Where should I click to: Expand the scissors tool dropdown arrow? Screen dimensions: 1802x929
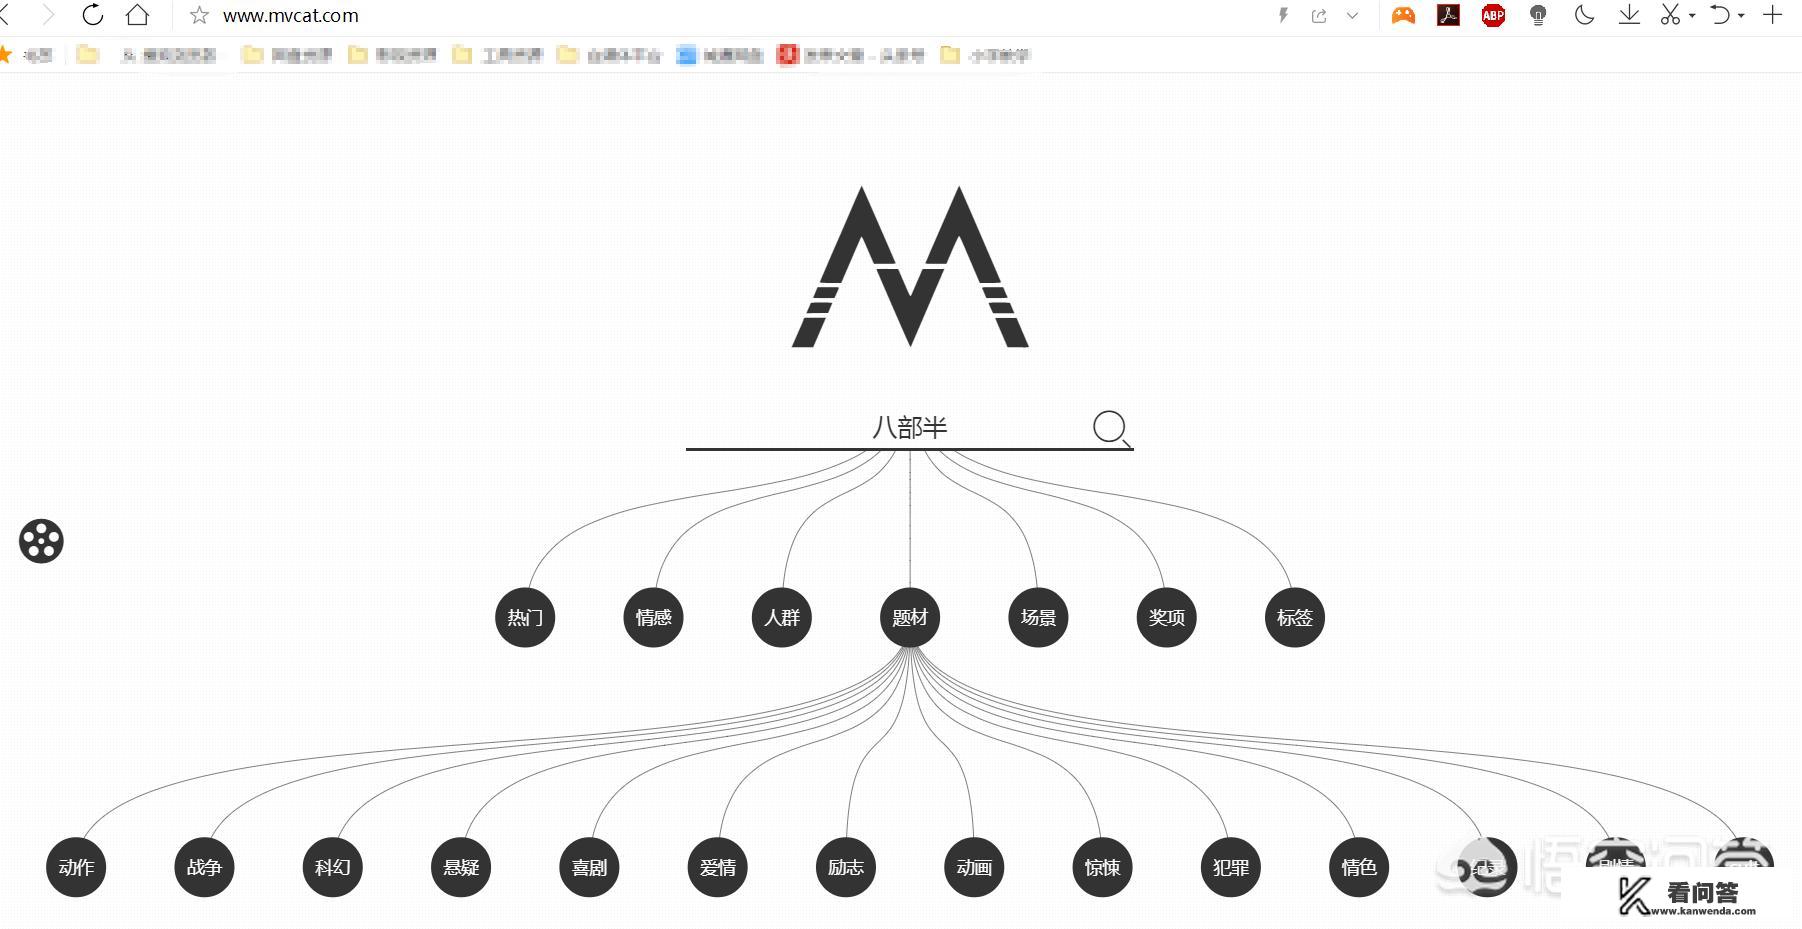[1692, 16]
